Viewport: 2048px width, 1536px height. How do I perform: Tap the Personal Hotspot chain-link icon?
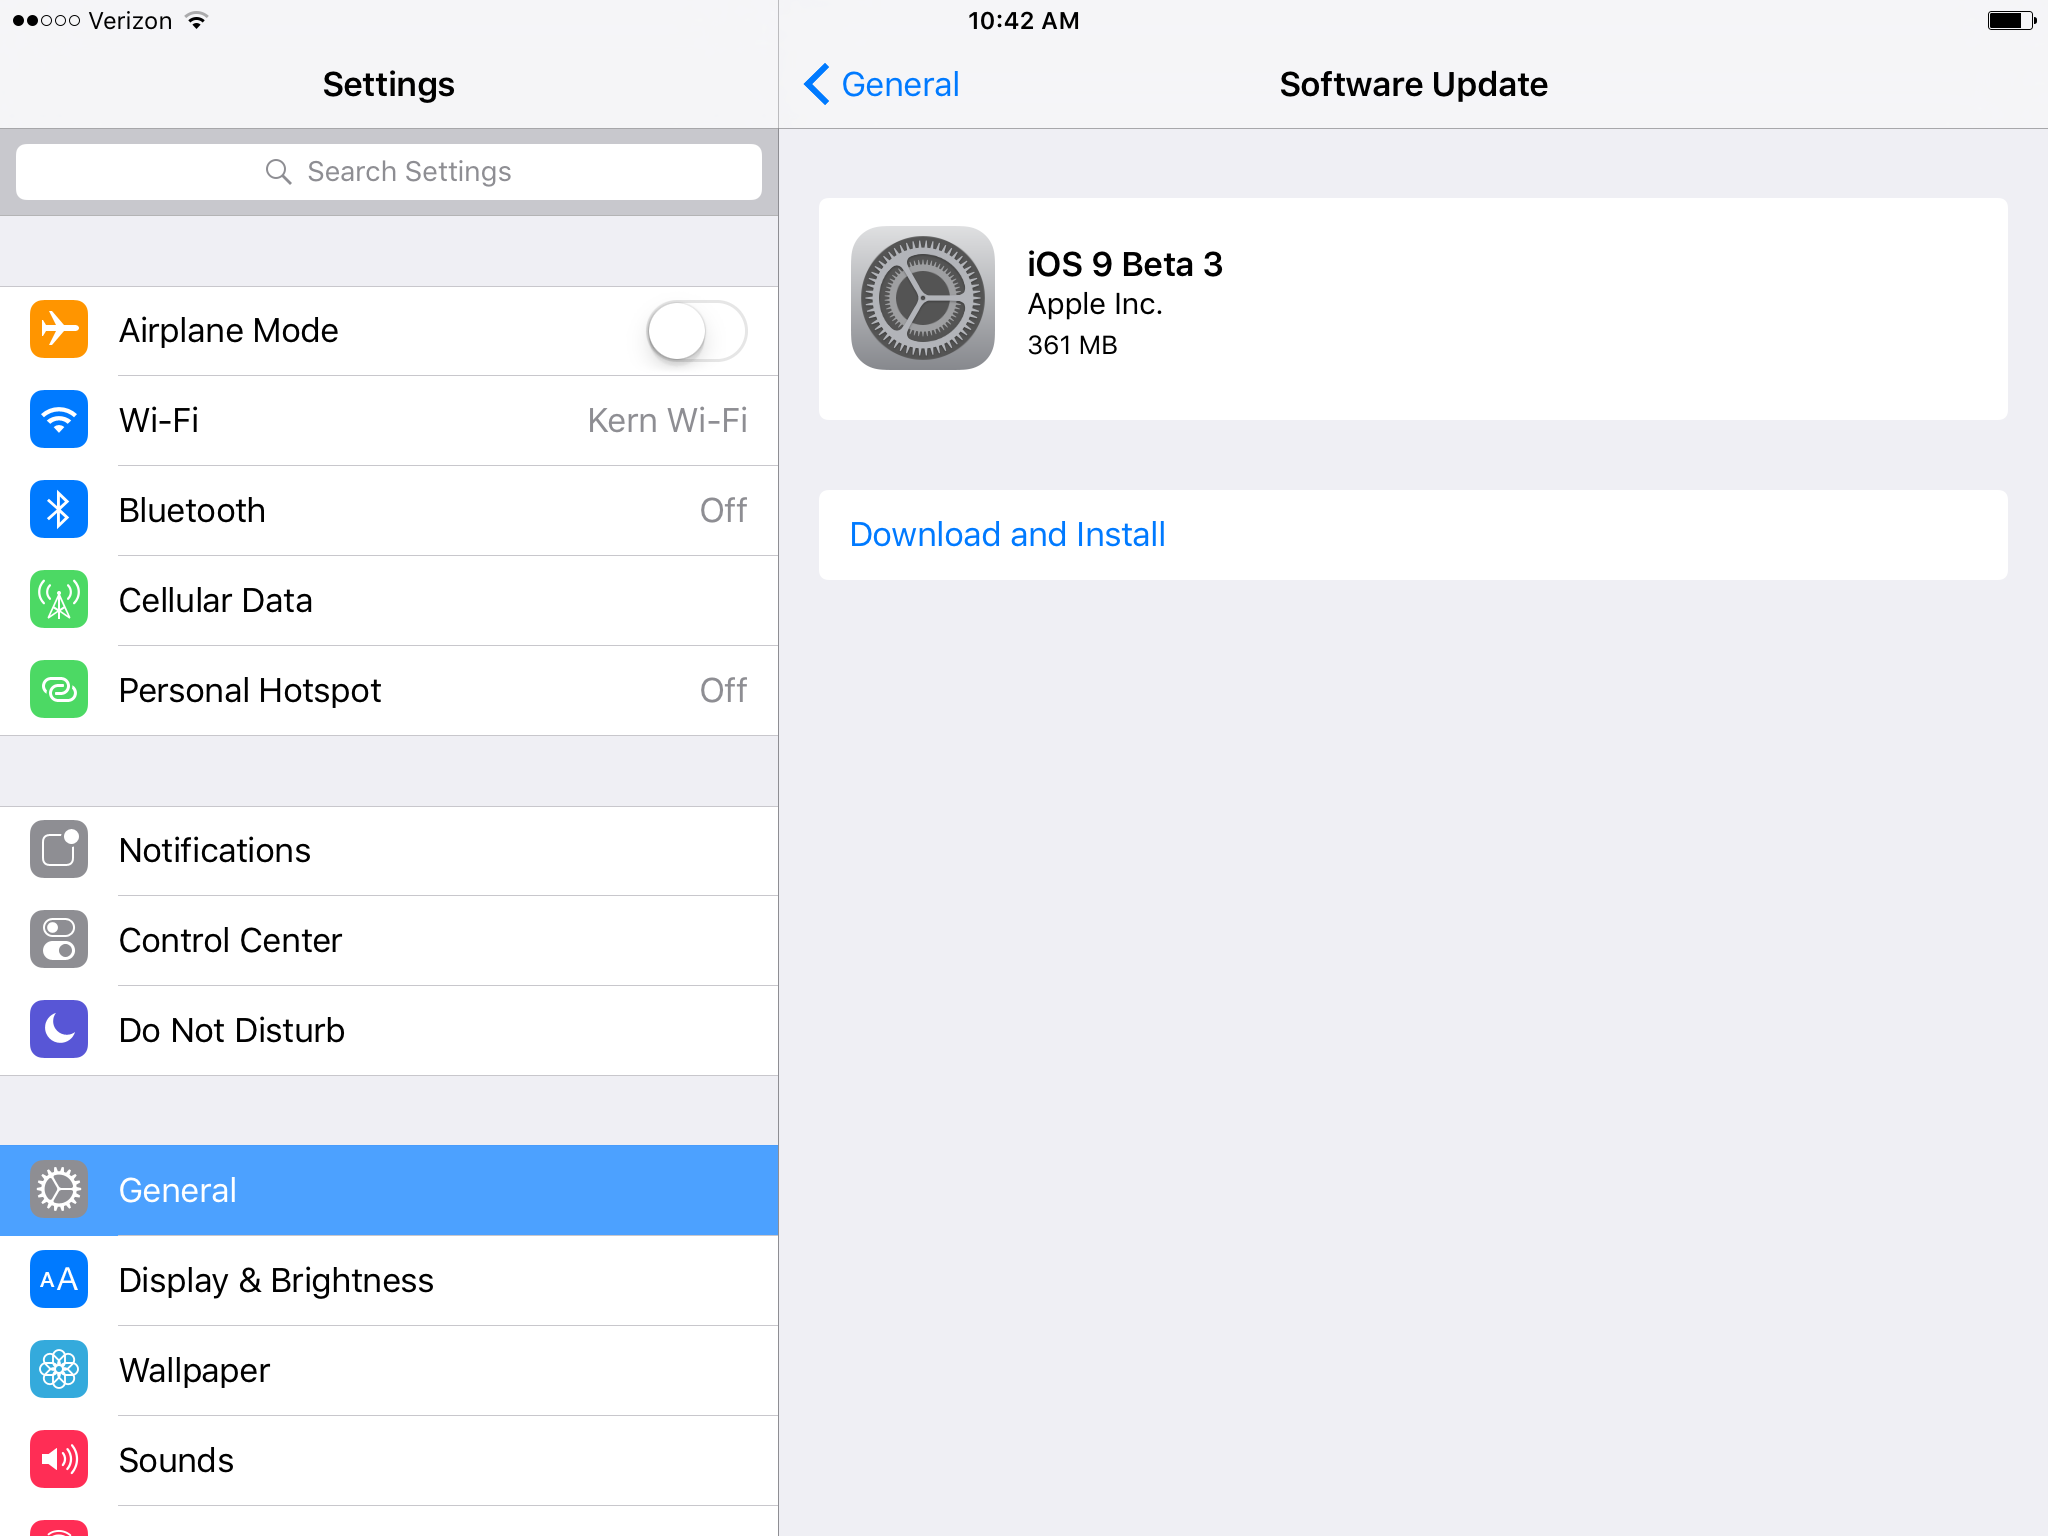point(59,689)
